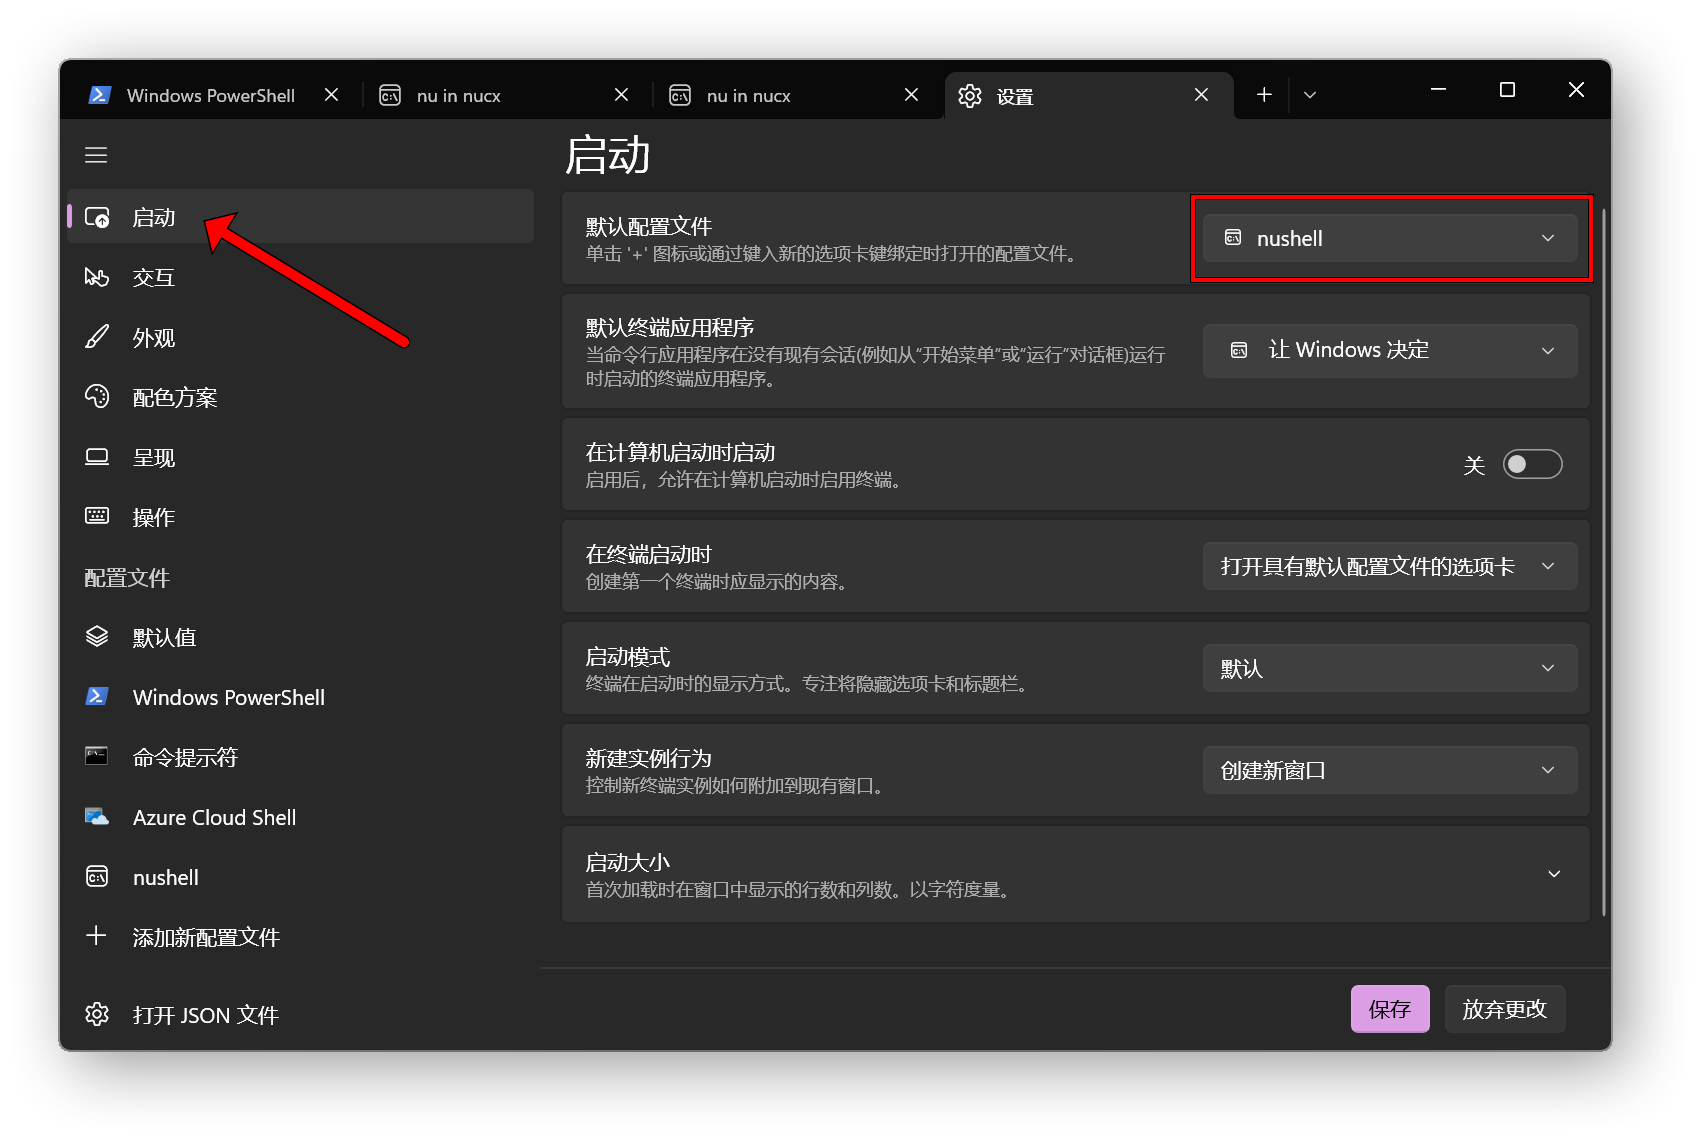Open the 交互 settings page
The image size is (1699, 1138).
pos(300,277)
